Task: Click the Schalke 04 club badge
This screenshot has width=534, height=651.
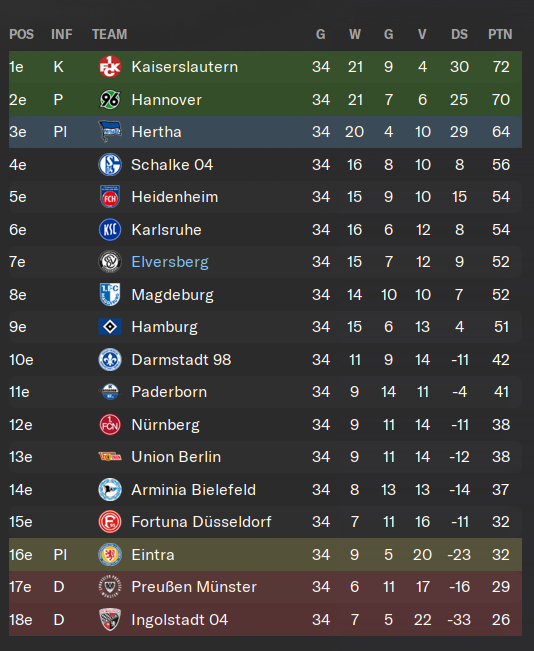Action: 110,164
